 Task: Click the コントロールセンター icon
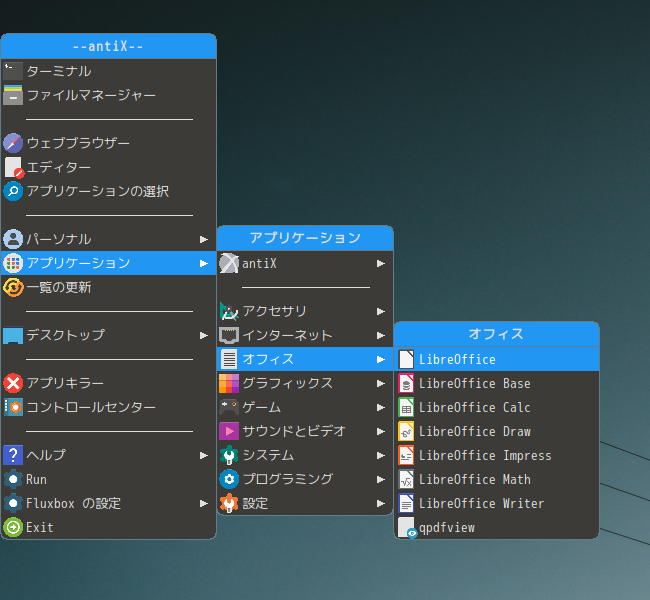13,407
